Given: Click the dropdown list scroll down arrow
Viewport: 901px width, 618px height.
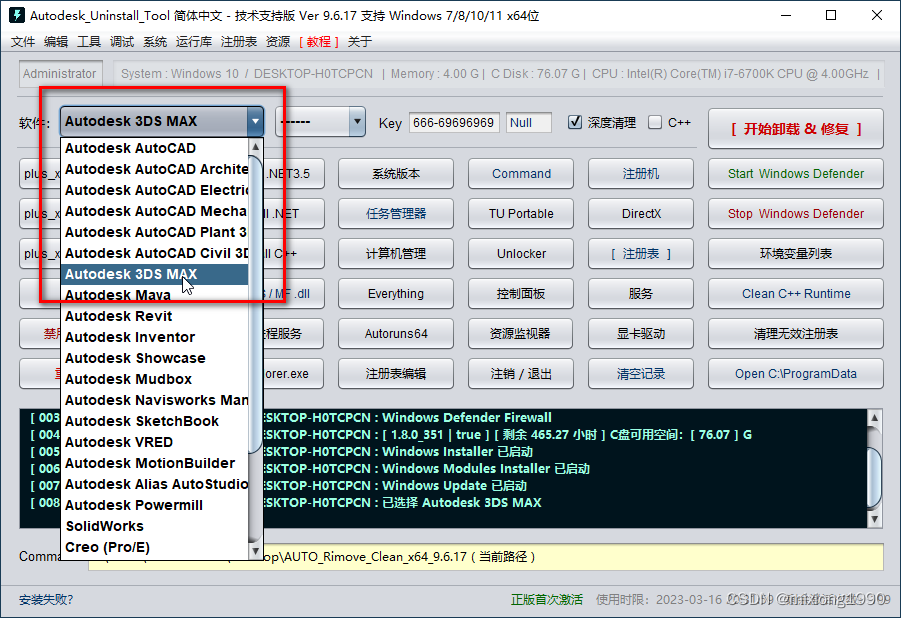Looking at the screenshot, I should [256, 551].
